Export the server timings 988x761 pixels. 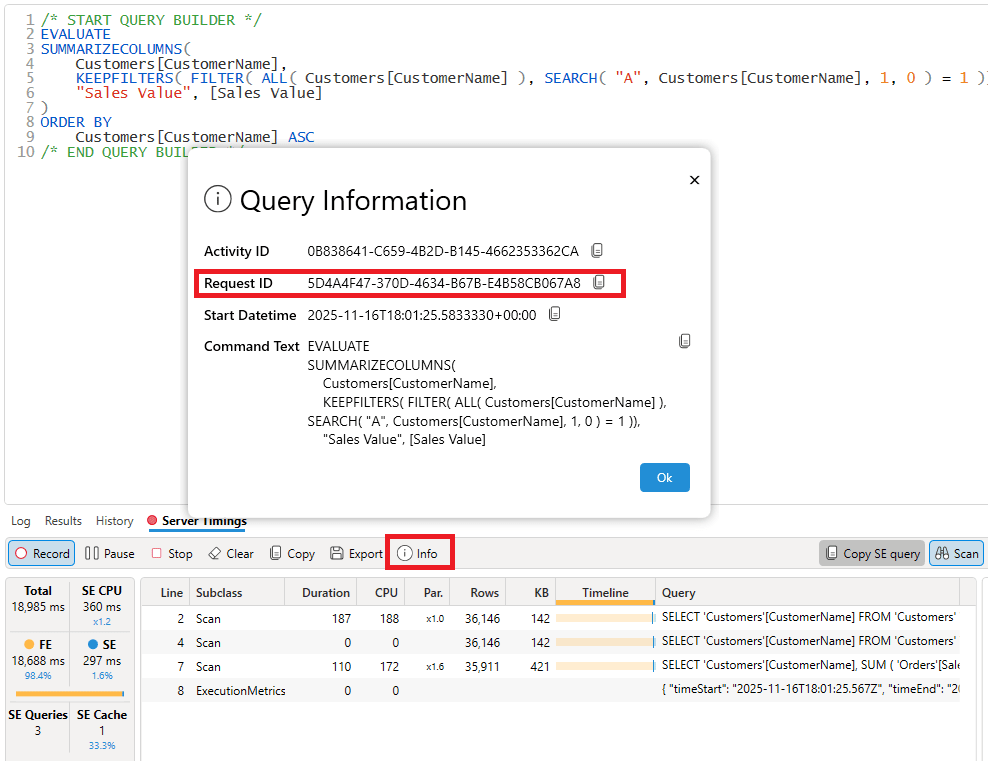pyautogui.click(x=356, y=553)
